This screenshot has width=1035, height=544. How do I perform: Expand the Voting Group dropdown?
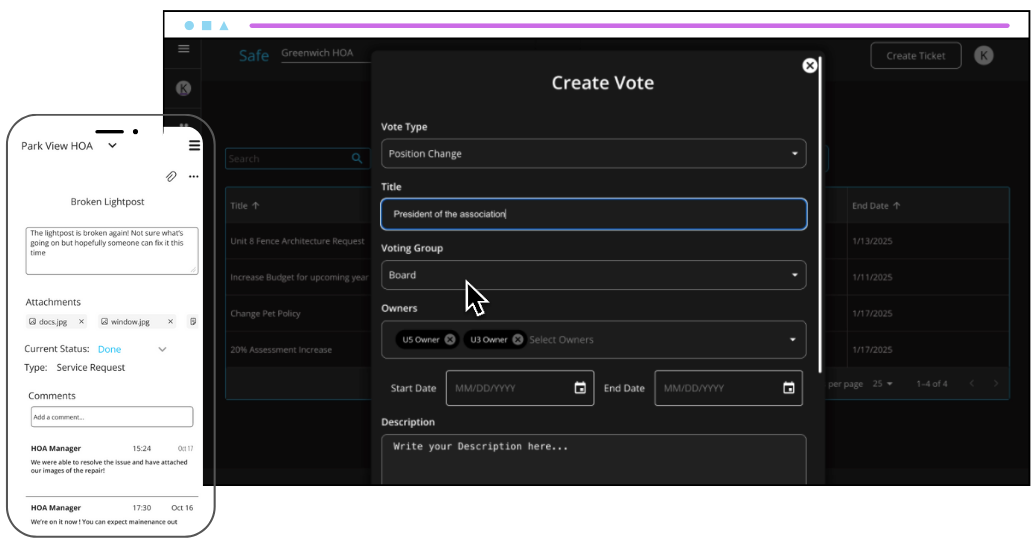point(795,275)
